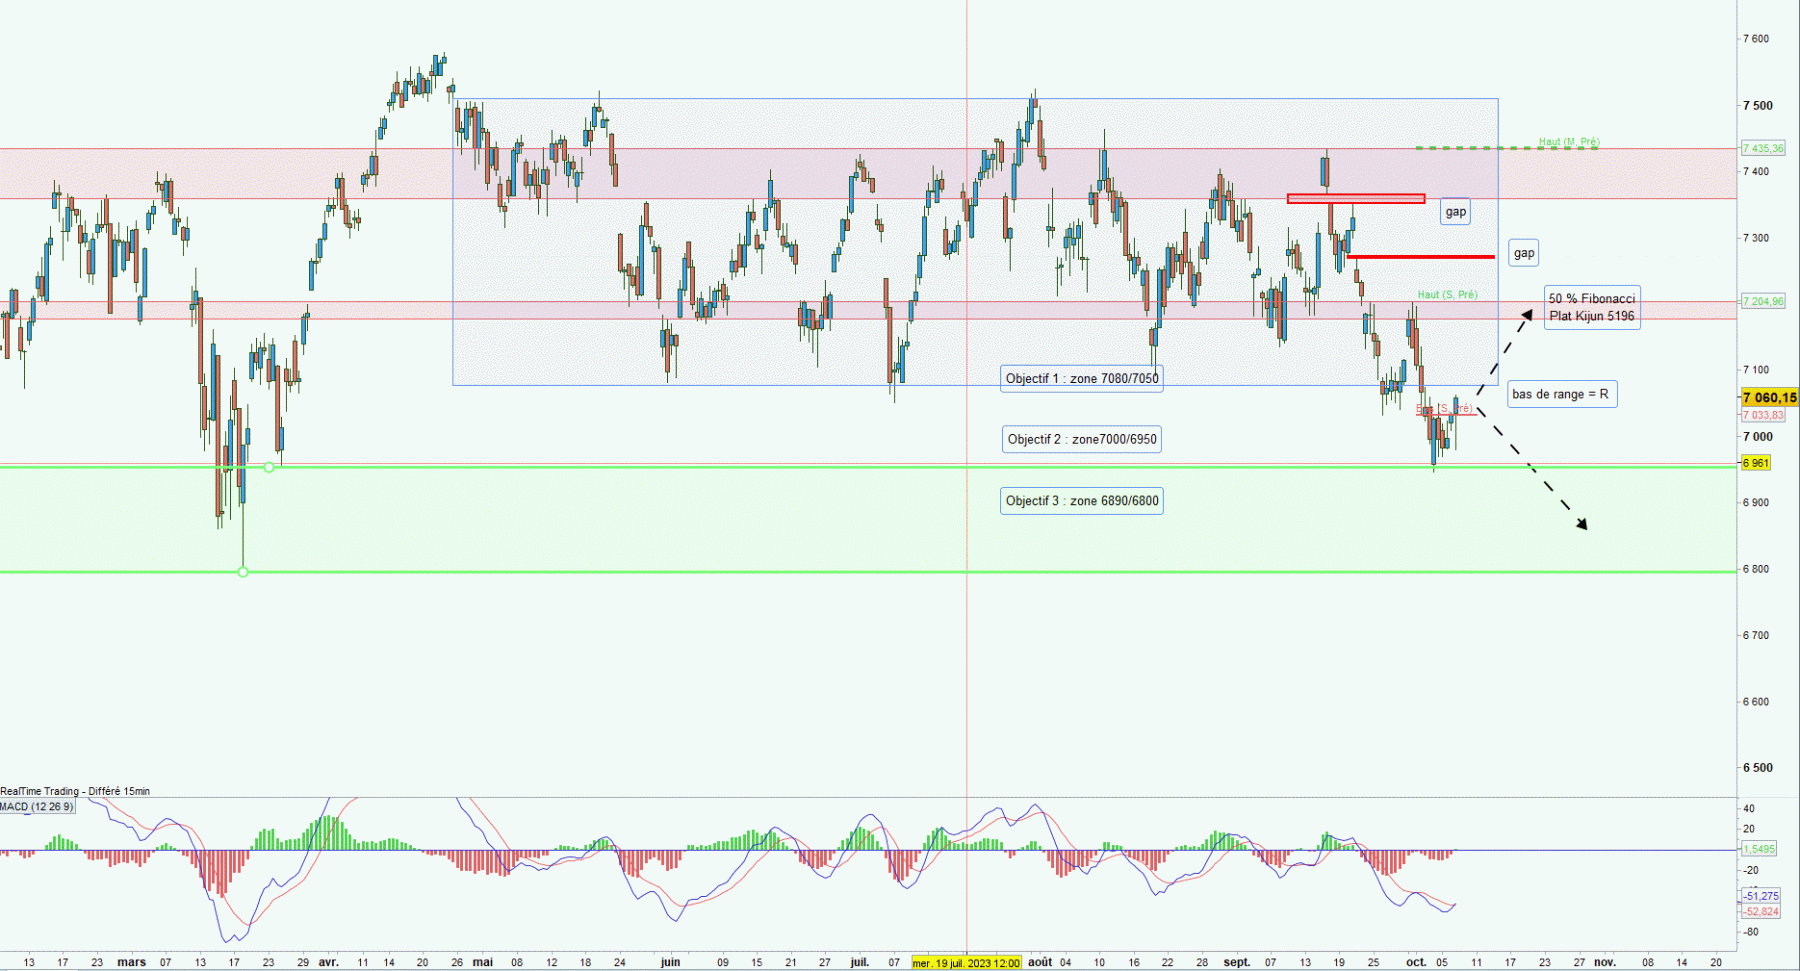The width and height of the screenshot is (1800, 971).
Task: Grab the circle handle on the 6 961 green line
Action: point(269,467)
